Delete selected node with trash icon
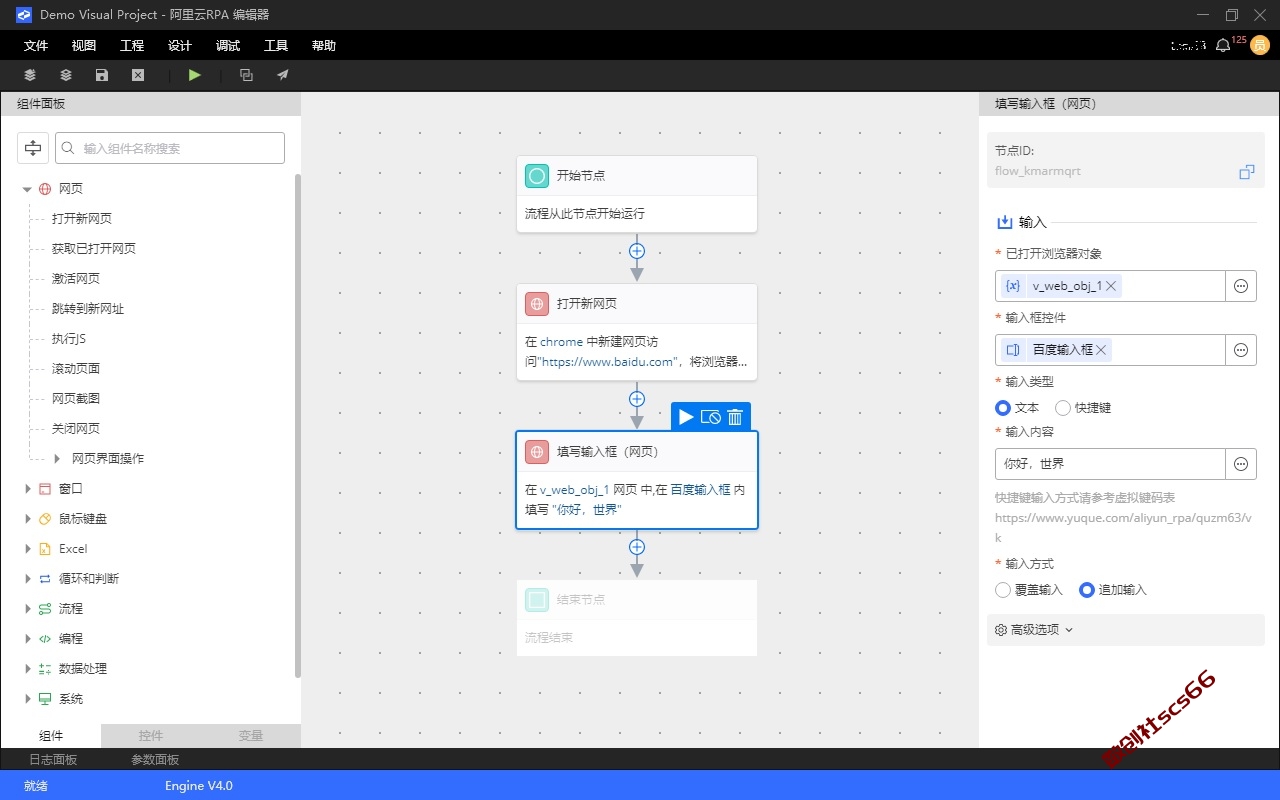The height and width of the screenshot is (800, 1280). tap(735, 417)
